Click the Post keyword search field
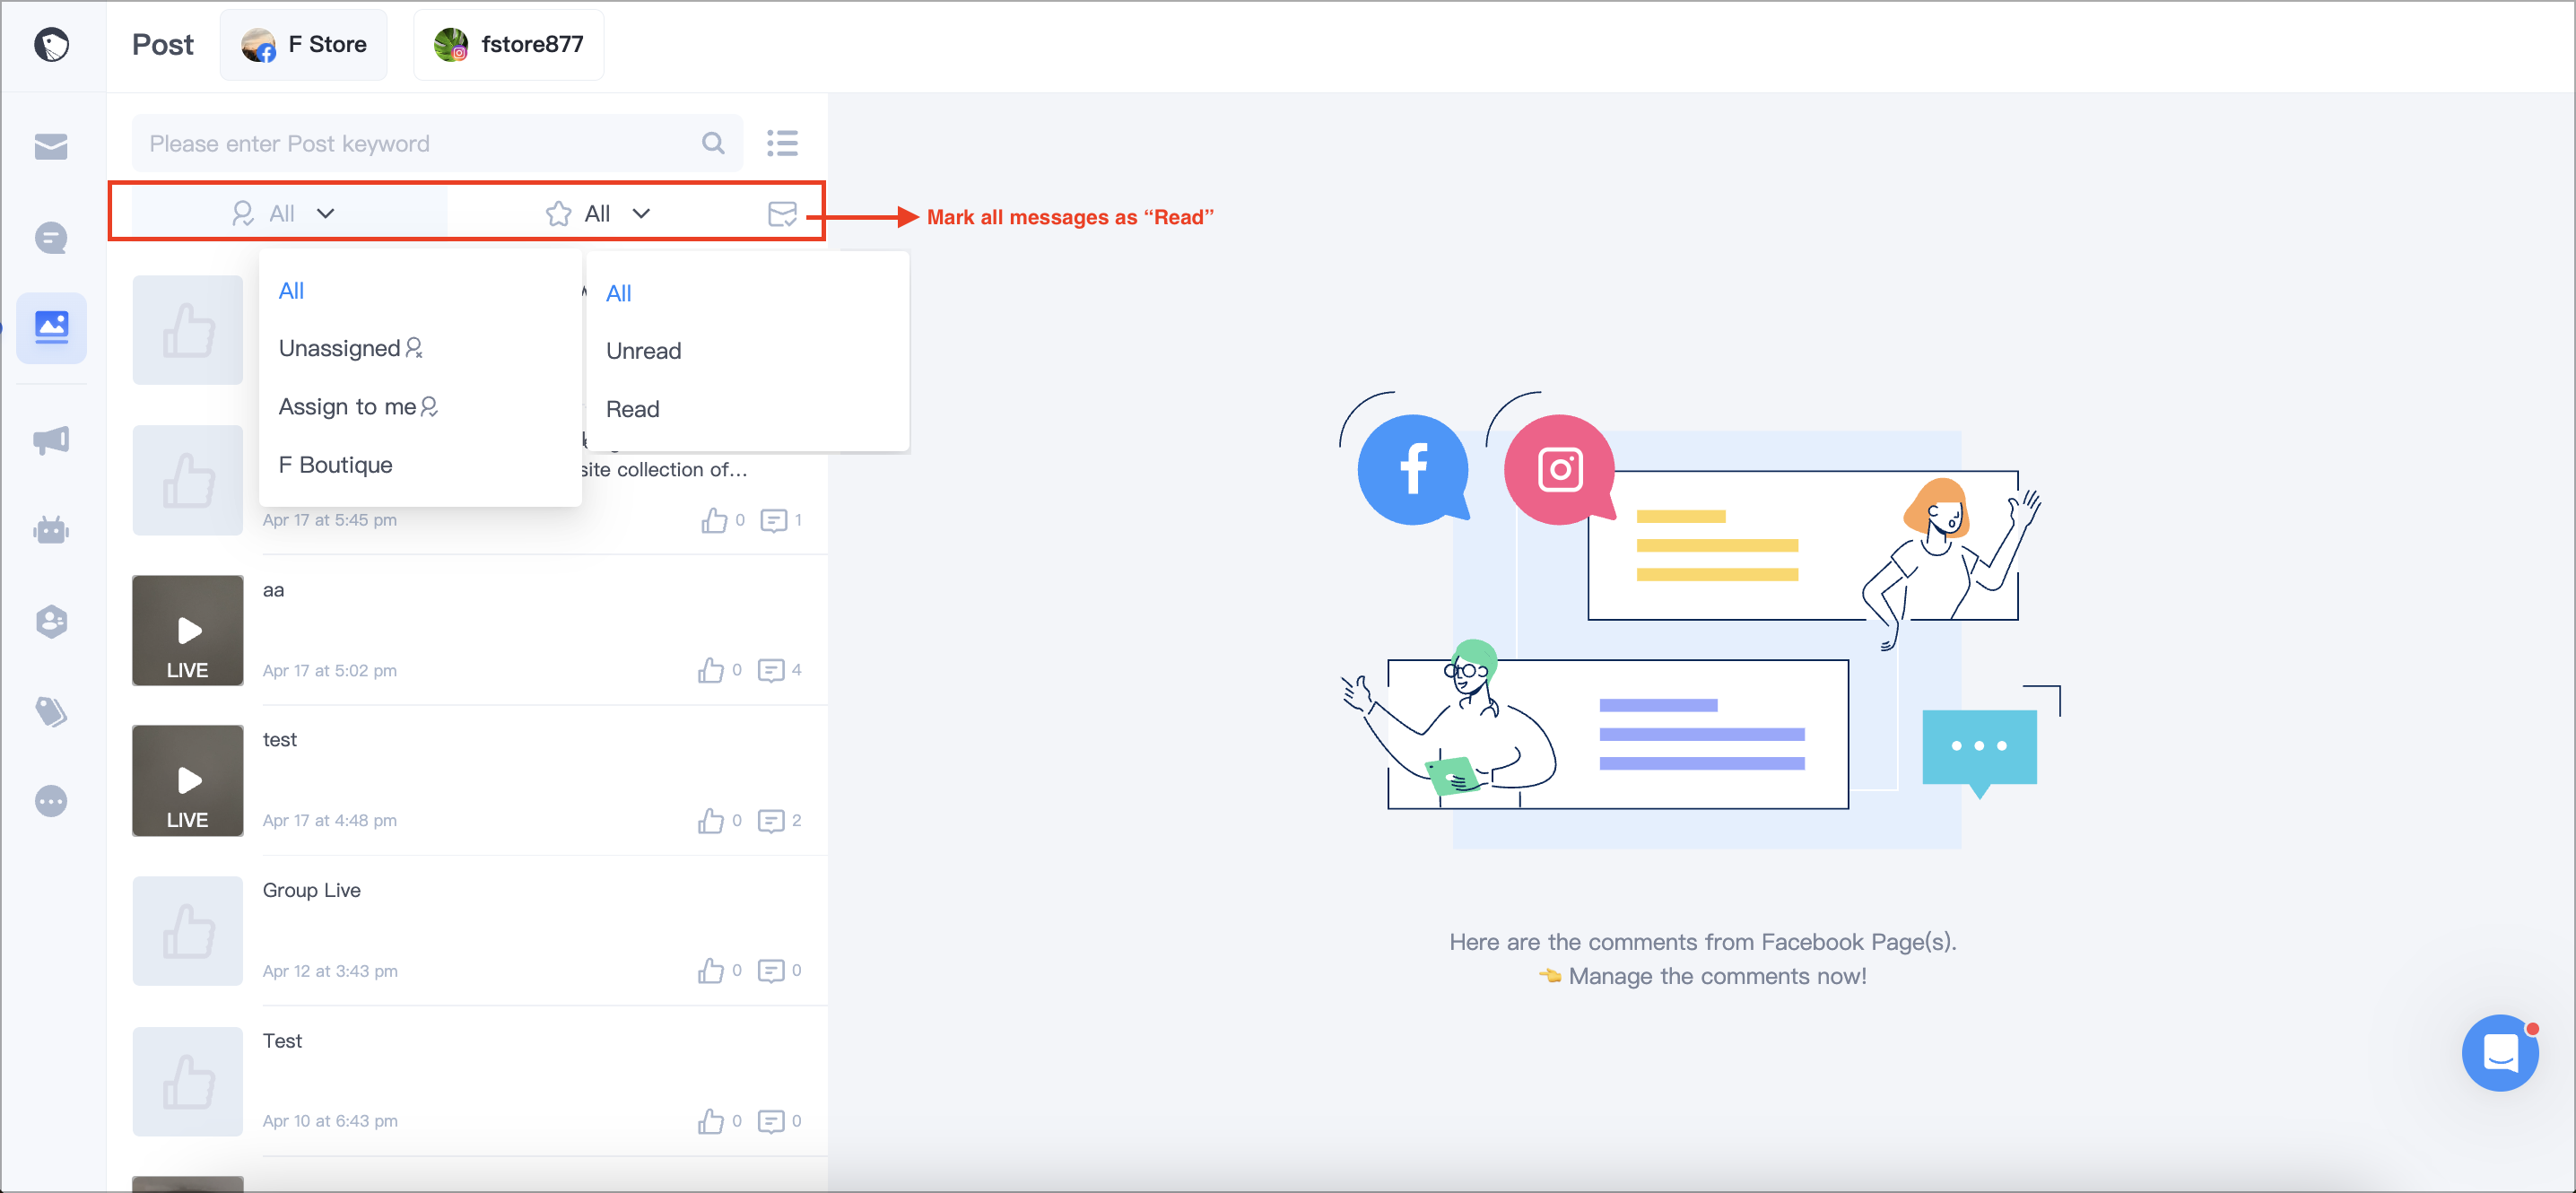 [x=437, y=143]
